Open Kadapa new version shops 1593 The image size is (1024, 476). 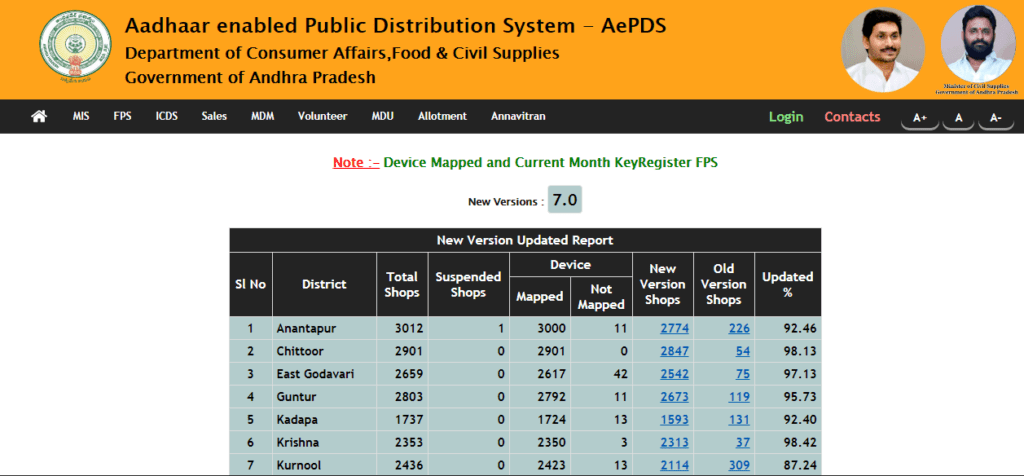[674, 420]
